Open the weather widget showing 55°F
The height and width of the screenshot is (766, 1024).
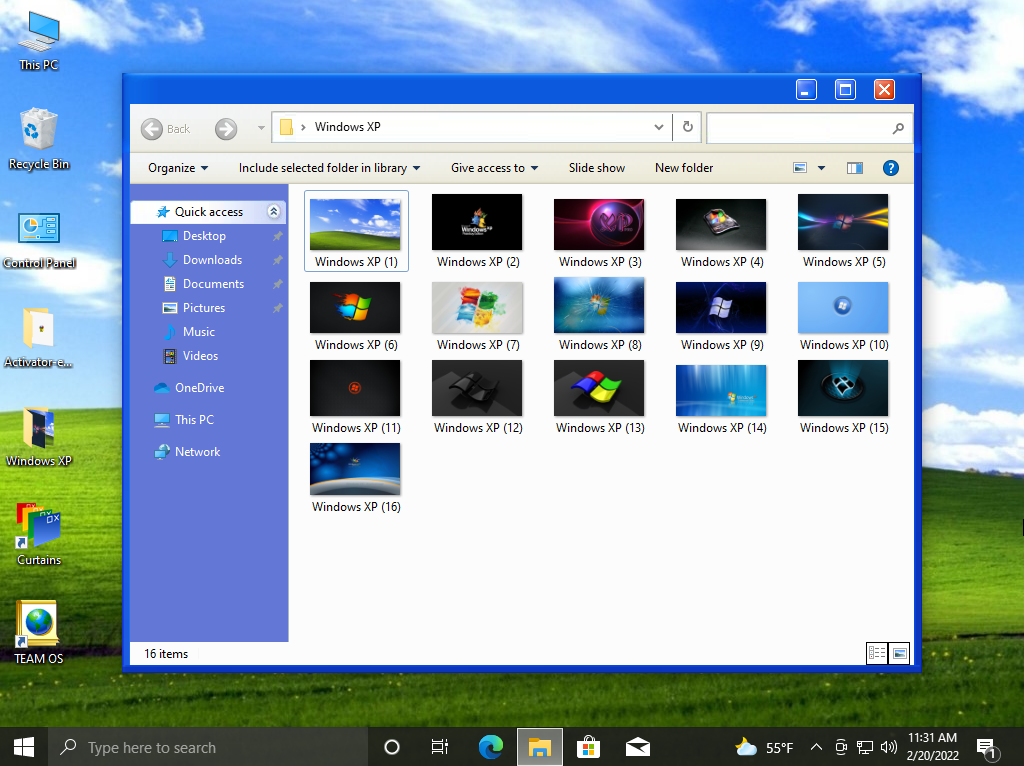(763, 747)
